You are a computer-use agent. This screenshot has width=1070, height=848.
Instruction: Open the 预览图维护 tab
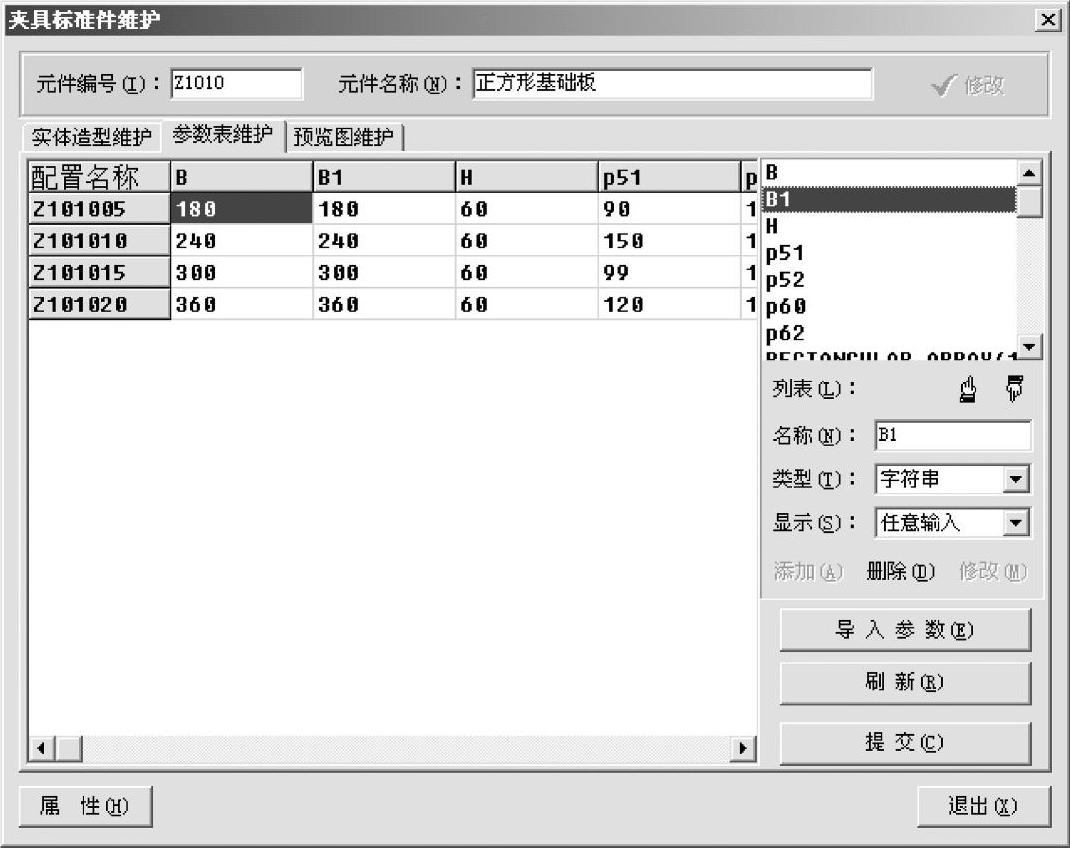point(343,137)
